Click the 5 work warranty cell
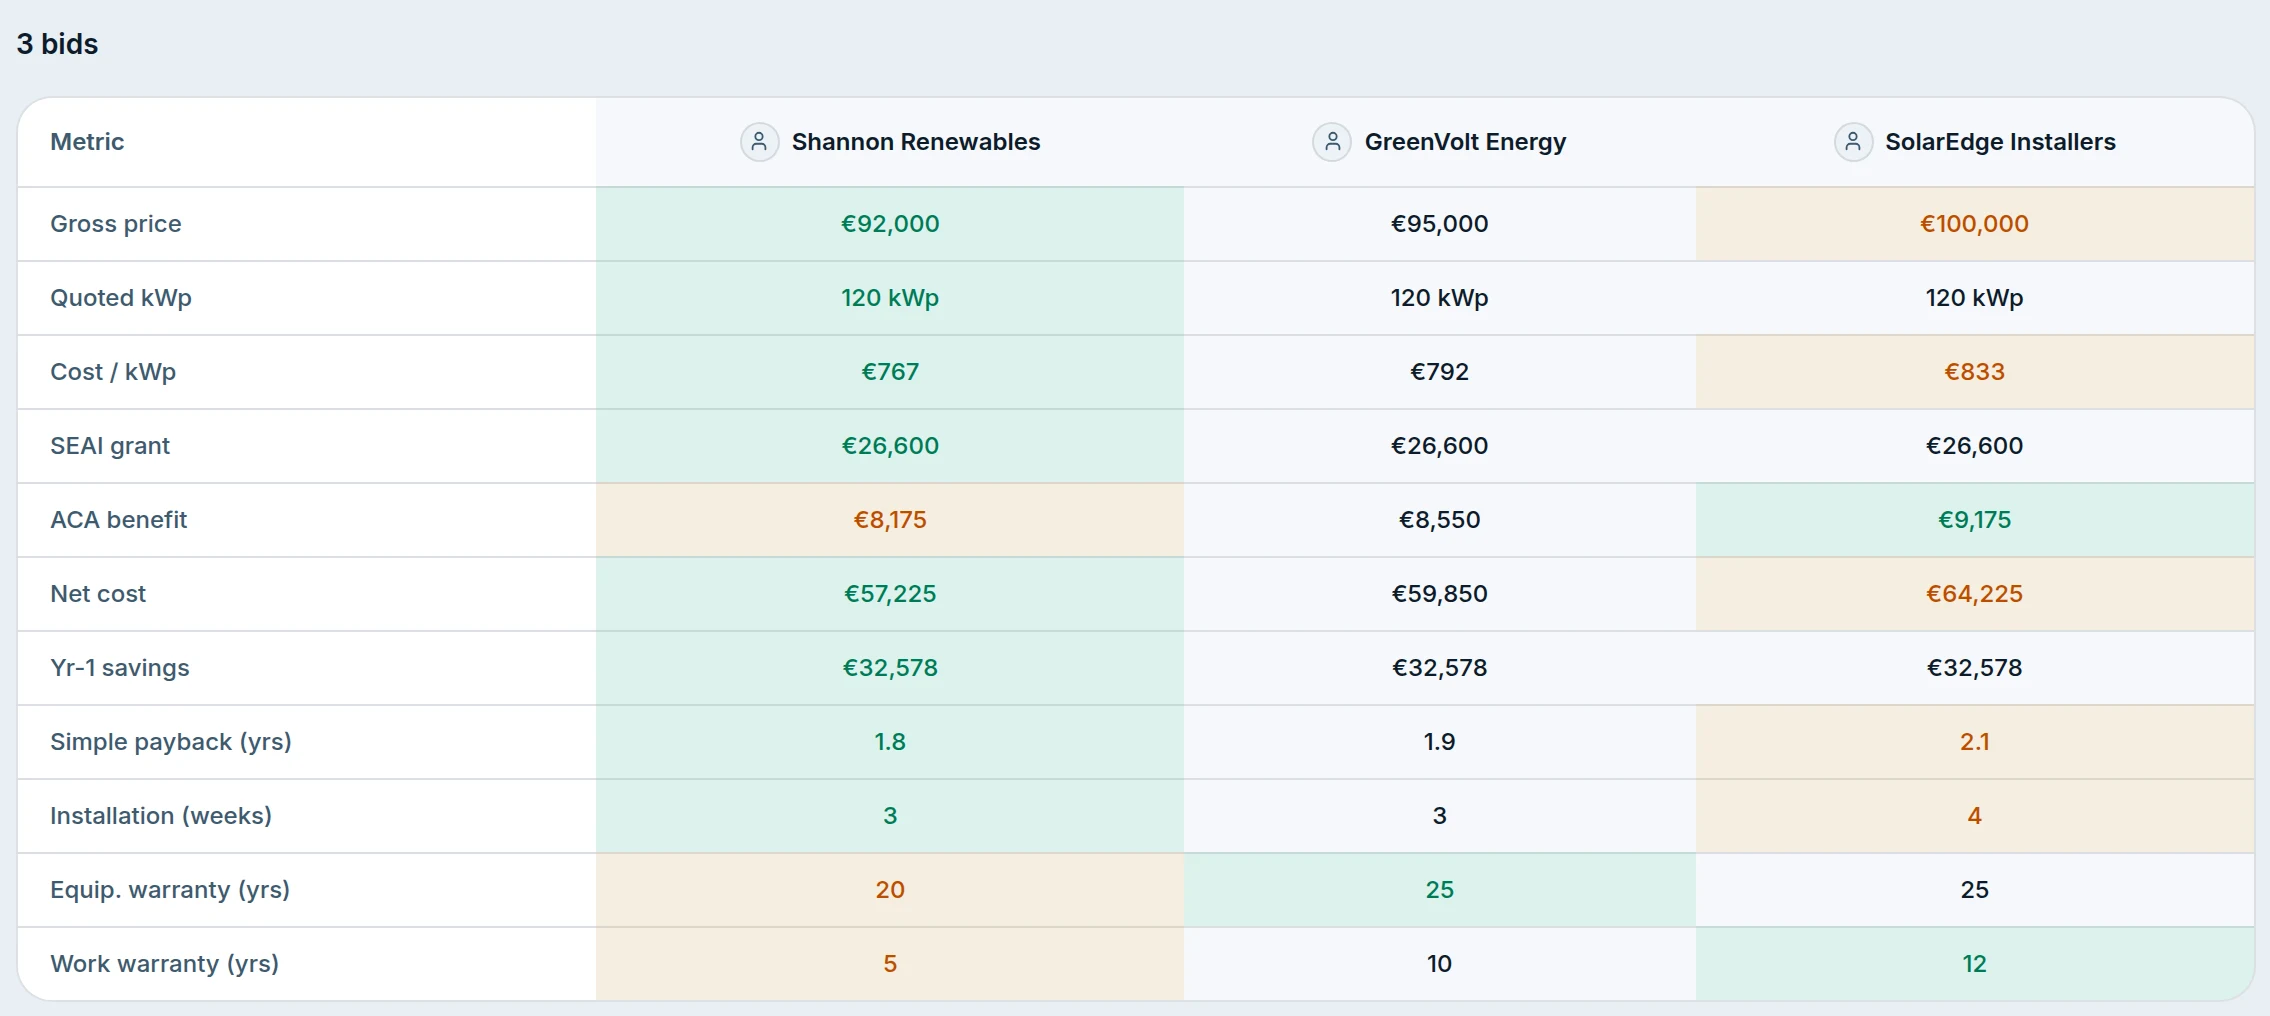The width and height of the screenshot is (2270, 1016). [x=890, y=964]
